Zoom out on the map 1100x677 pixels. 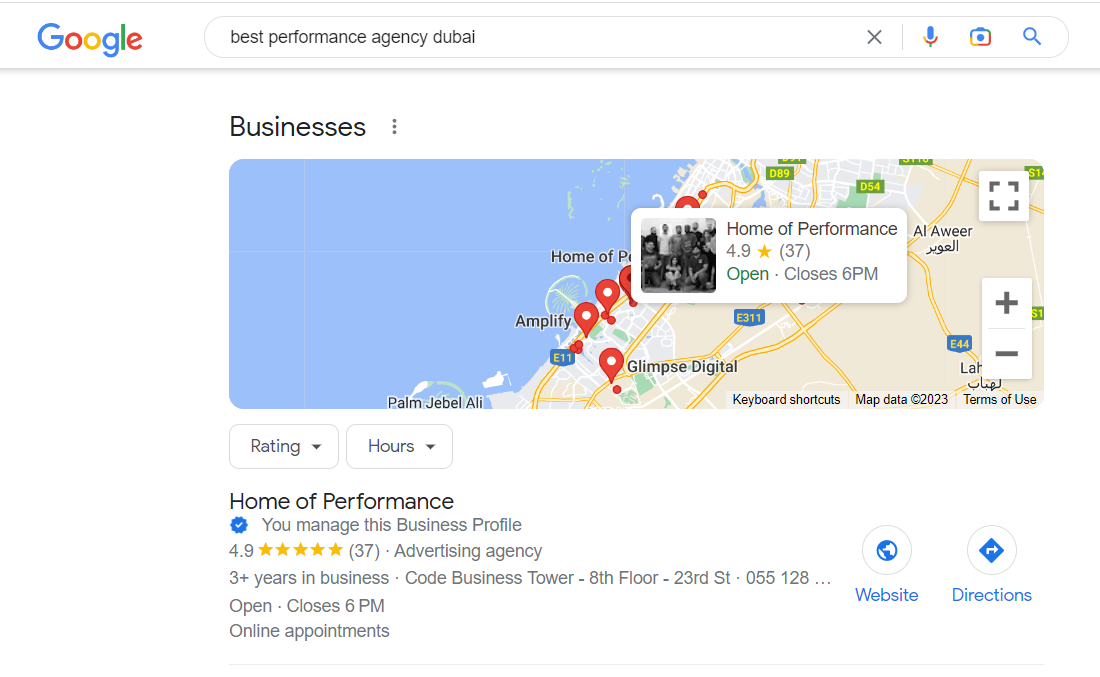(1006, 354)
